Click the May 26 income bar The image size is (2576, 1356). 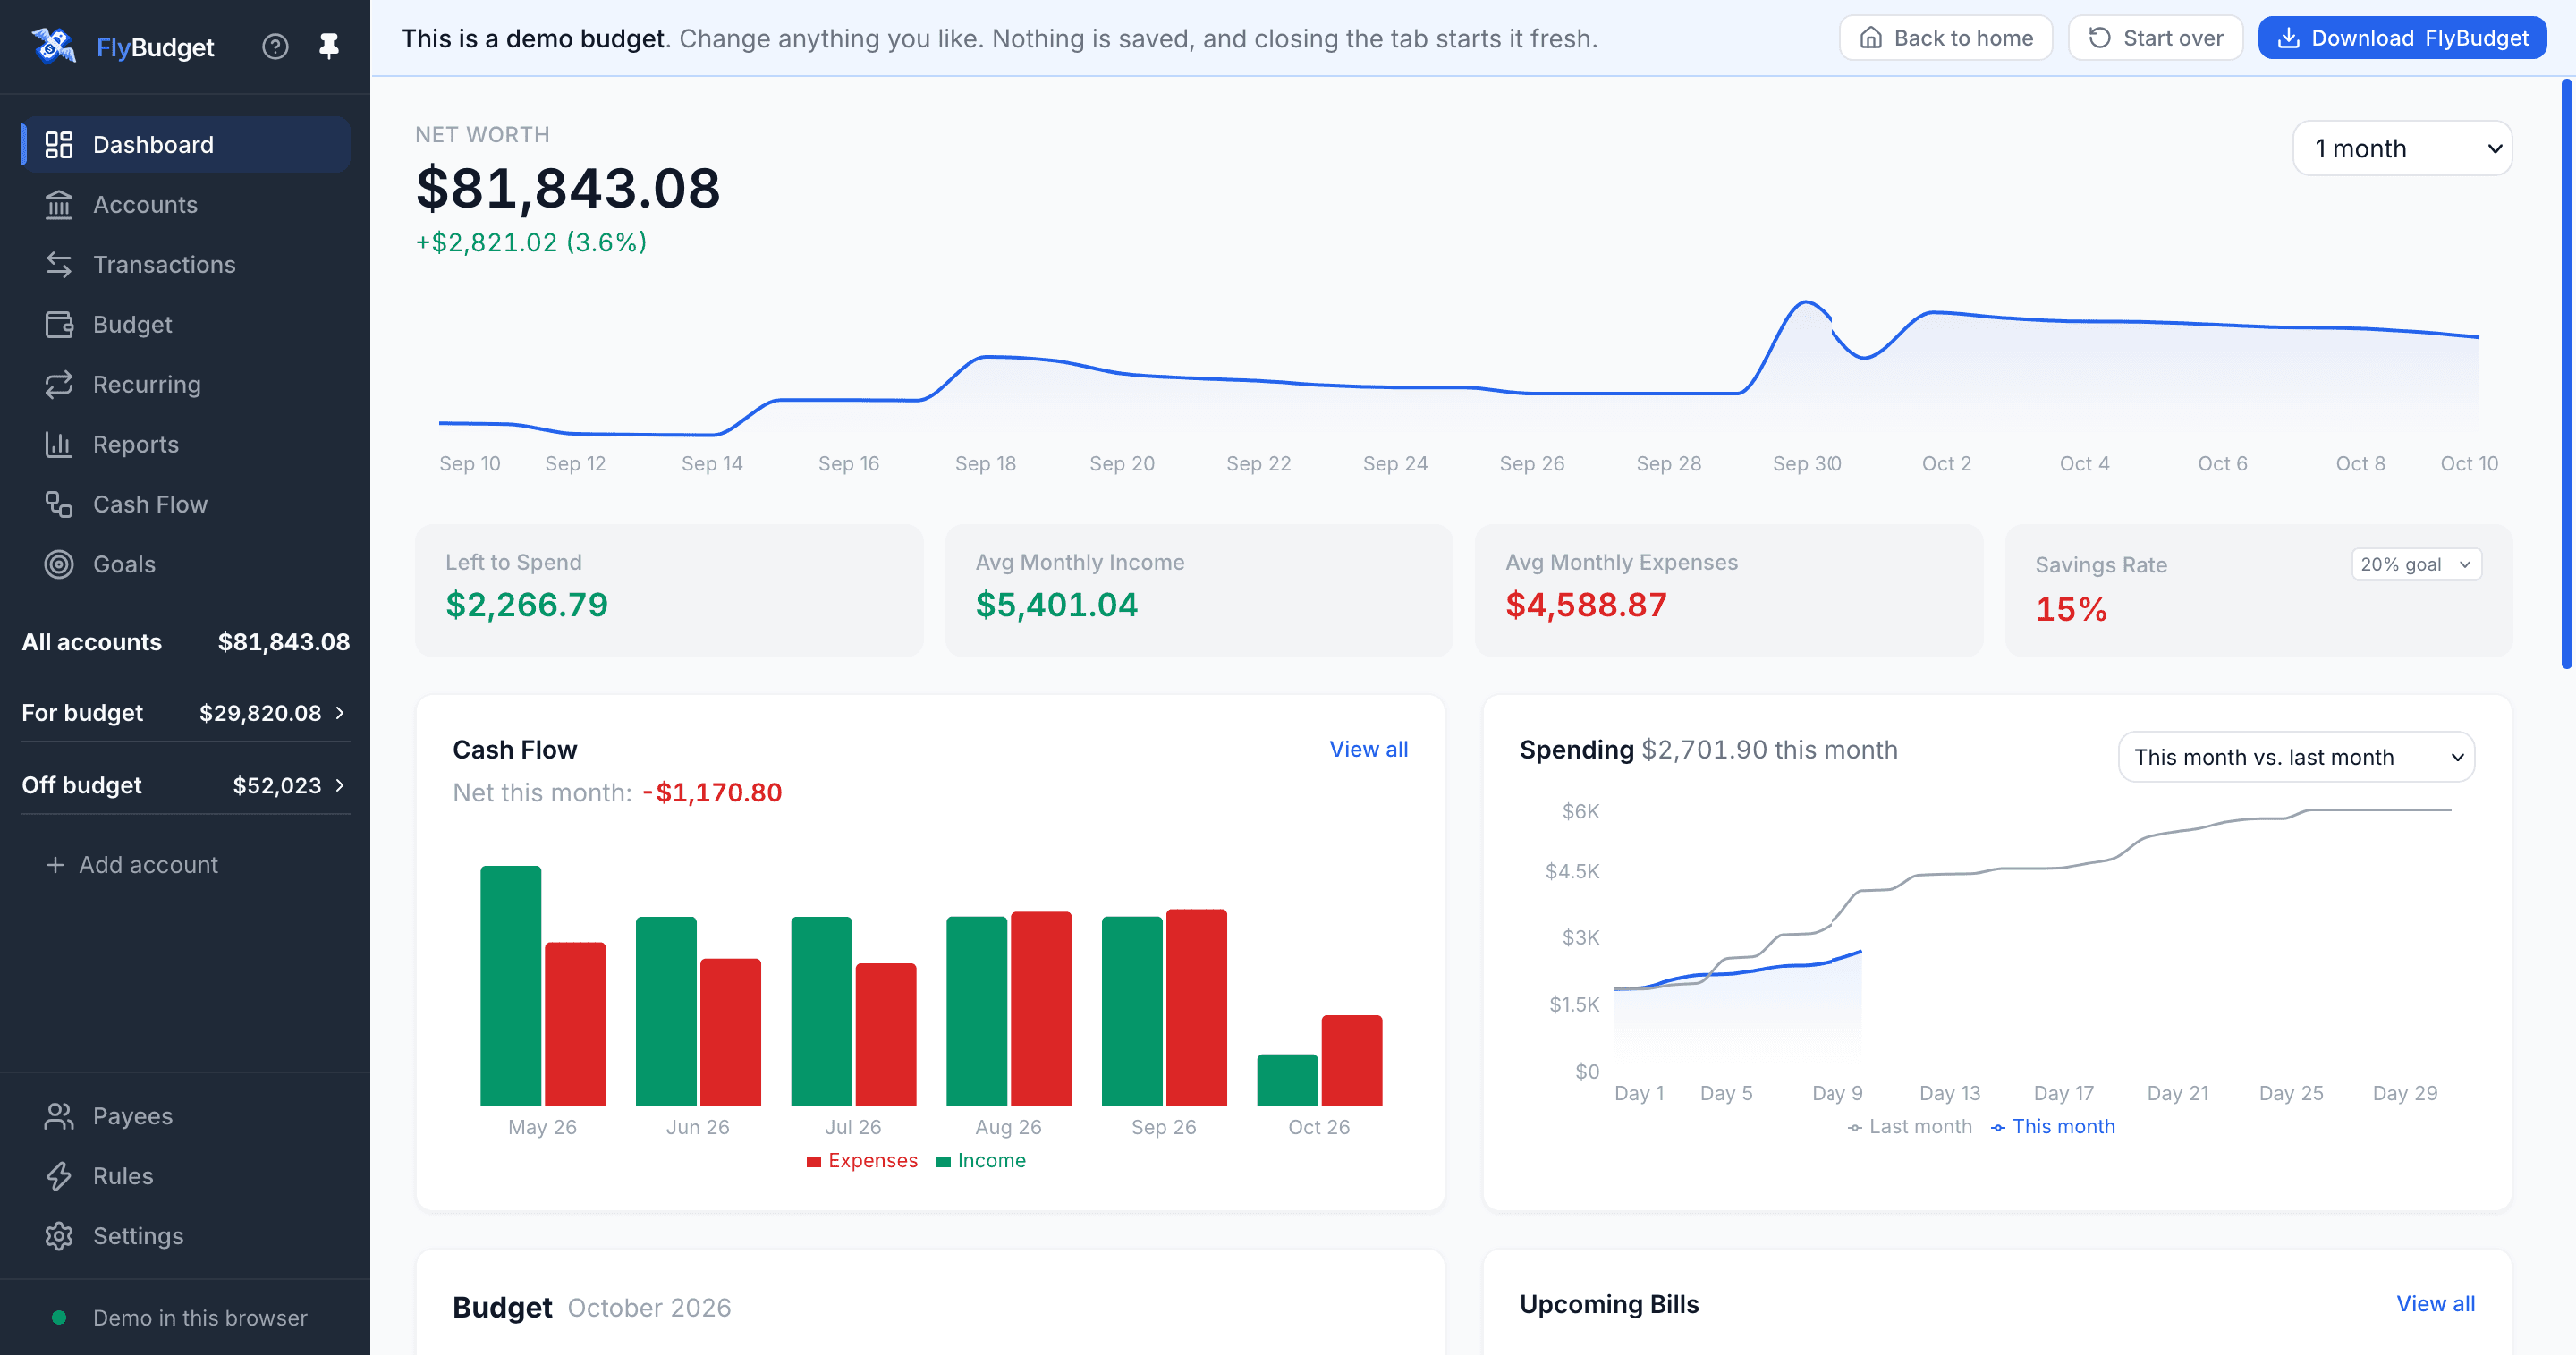pyautogui.click(x=510, y=985)
